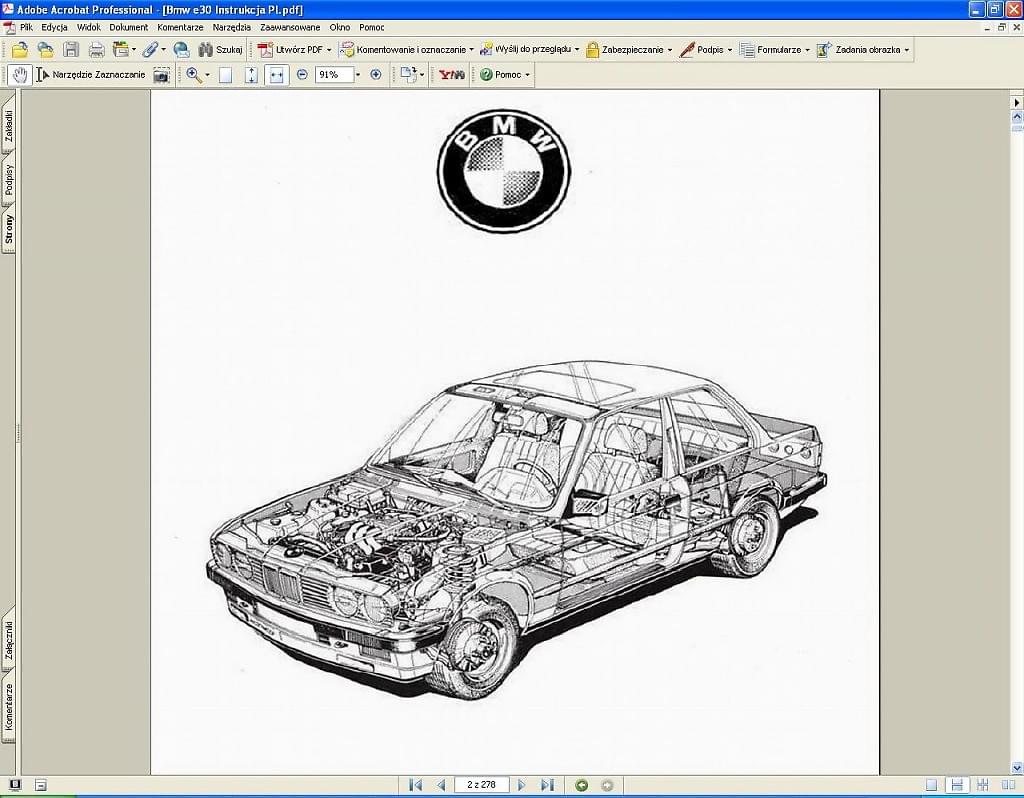Open the Załączniki side panel tab
This screenshot has height=798, width=1024.
tap(8, 641)
